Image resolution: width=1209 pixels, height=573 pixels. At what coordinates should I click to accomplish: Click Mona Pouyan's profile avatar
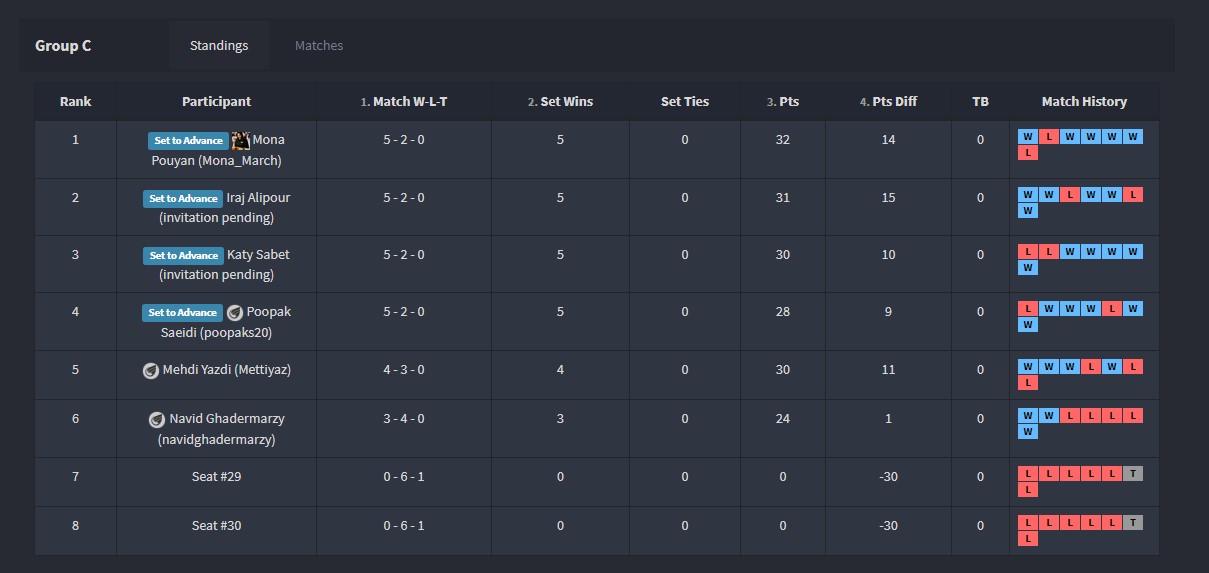pyautogui.click(x=240, y=140)
